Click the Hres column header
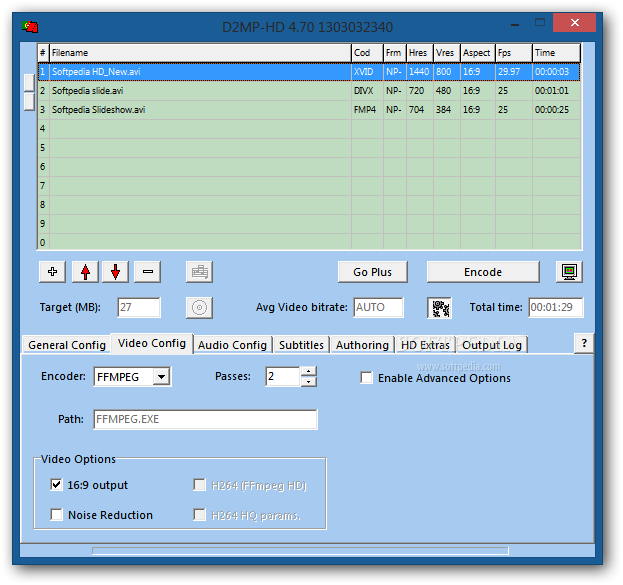 click(420, 53)
